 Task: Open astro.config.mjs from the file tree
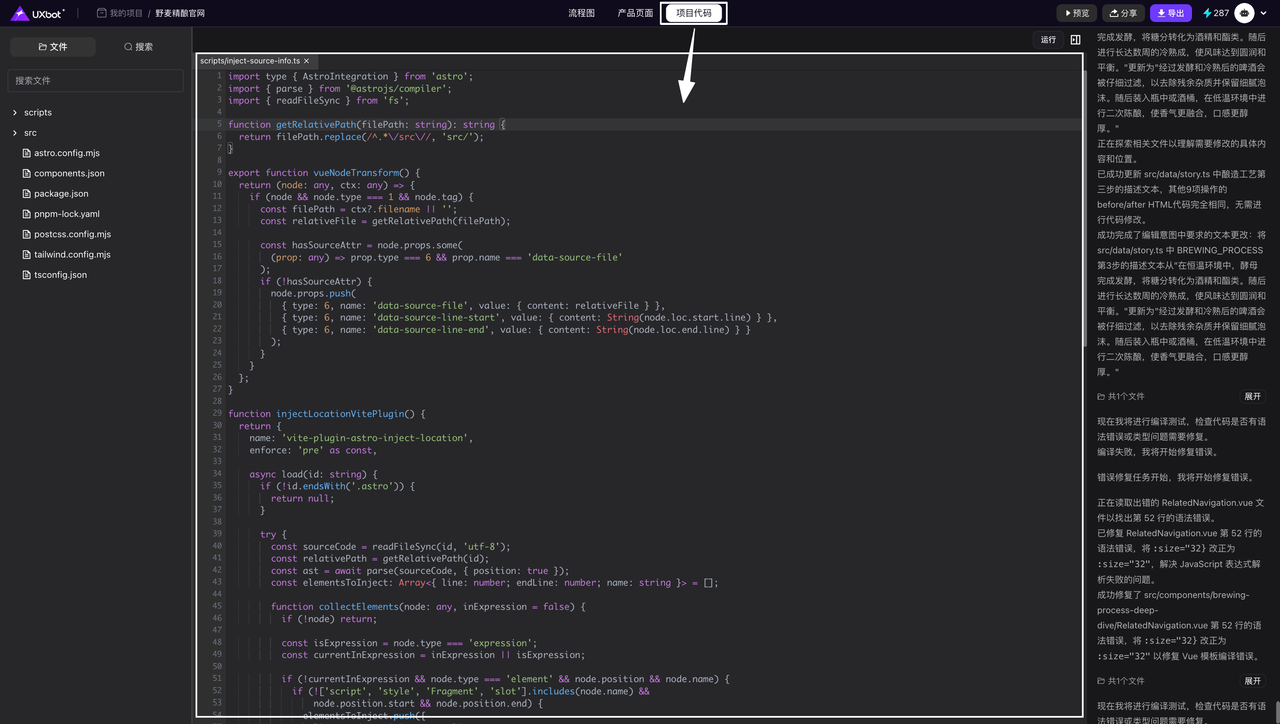[66, 153]
